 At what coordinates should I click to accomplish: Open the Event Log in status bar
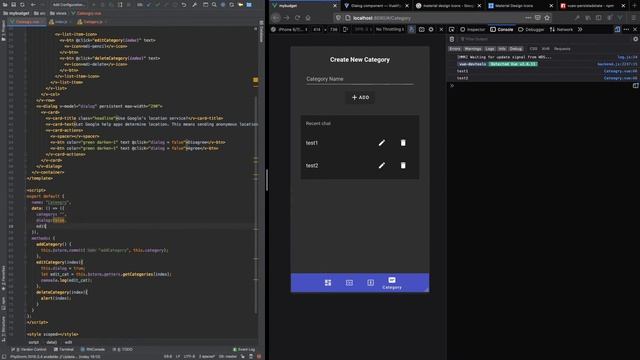pyautogui.click(x=244, y=349)
